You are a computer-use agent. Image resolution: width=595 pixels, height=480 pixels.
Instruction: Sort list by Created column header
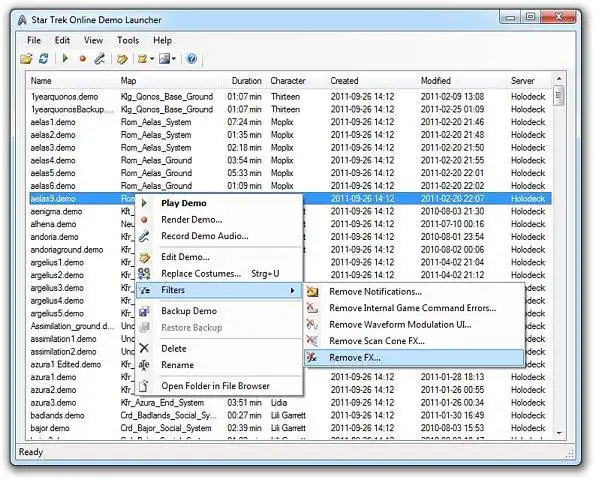pos(372,81)
